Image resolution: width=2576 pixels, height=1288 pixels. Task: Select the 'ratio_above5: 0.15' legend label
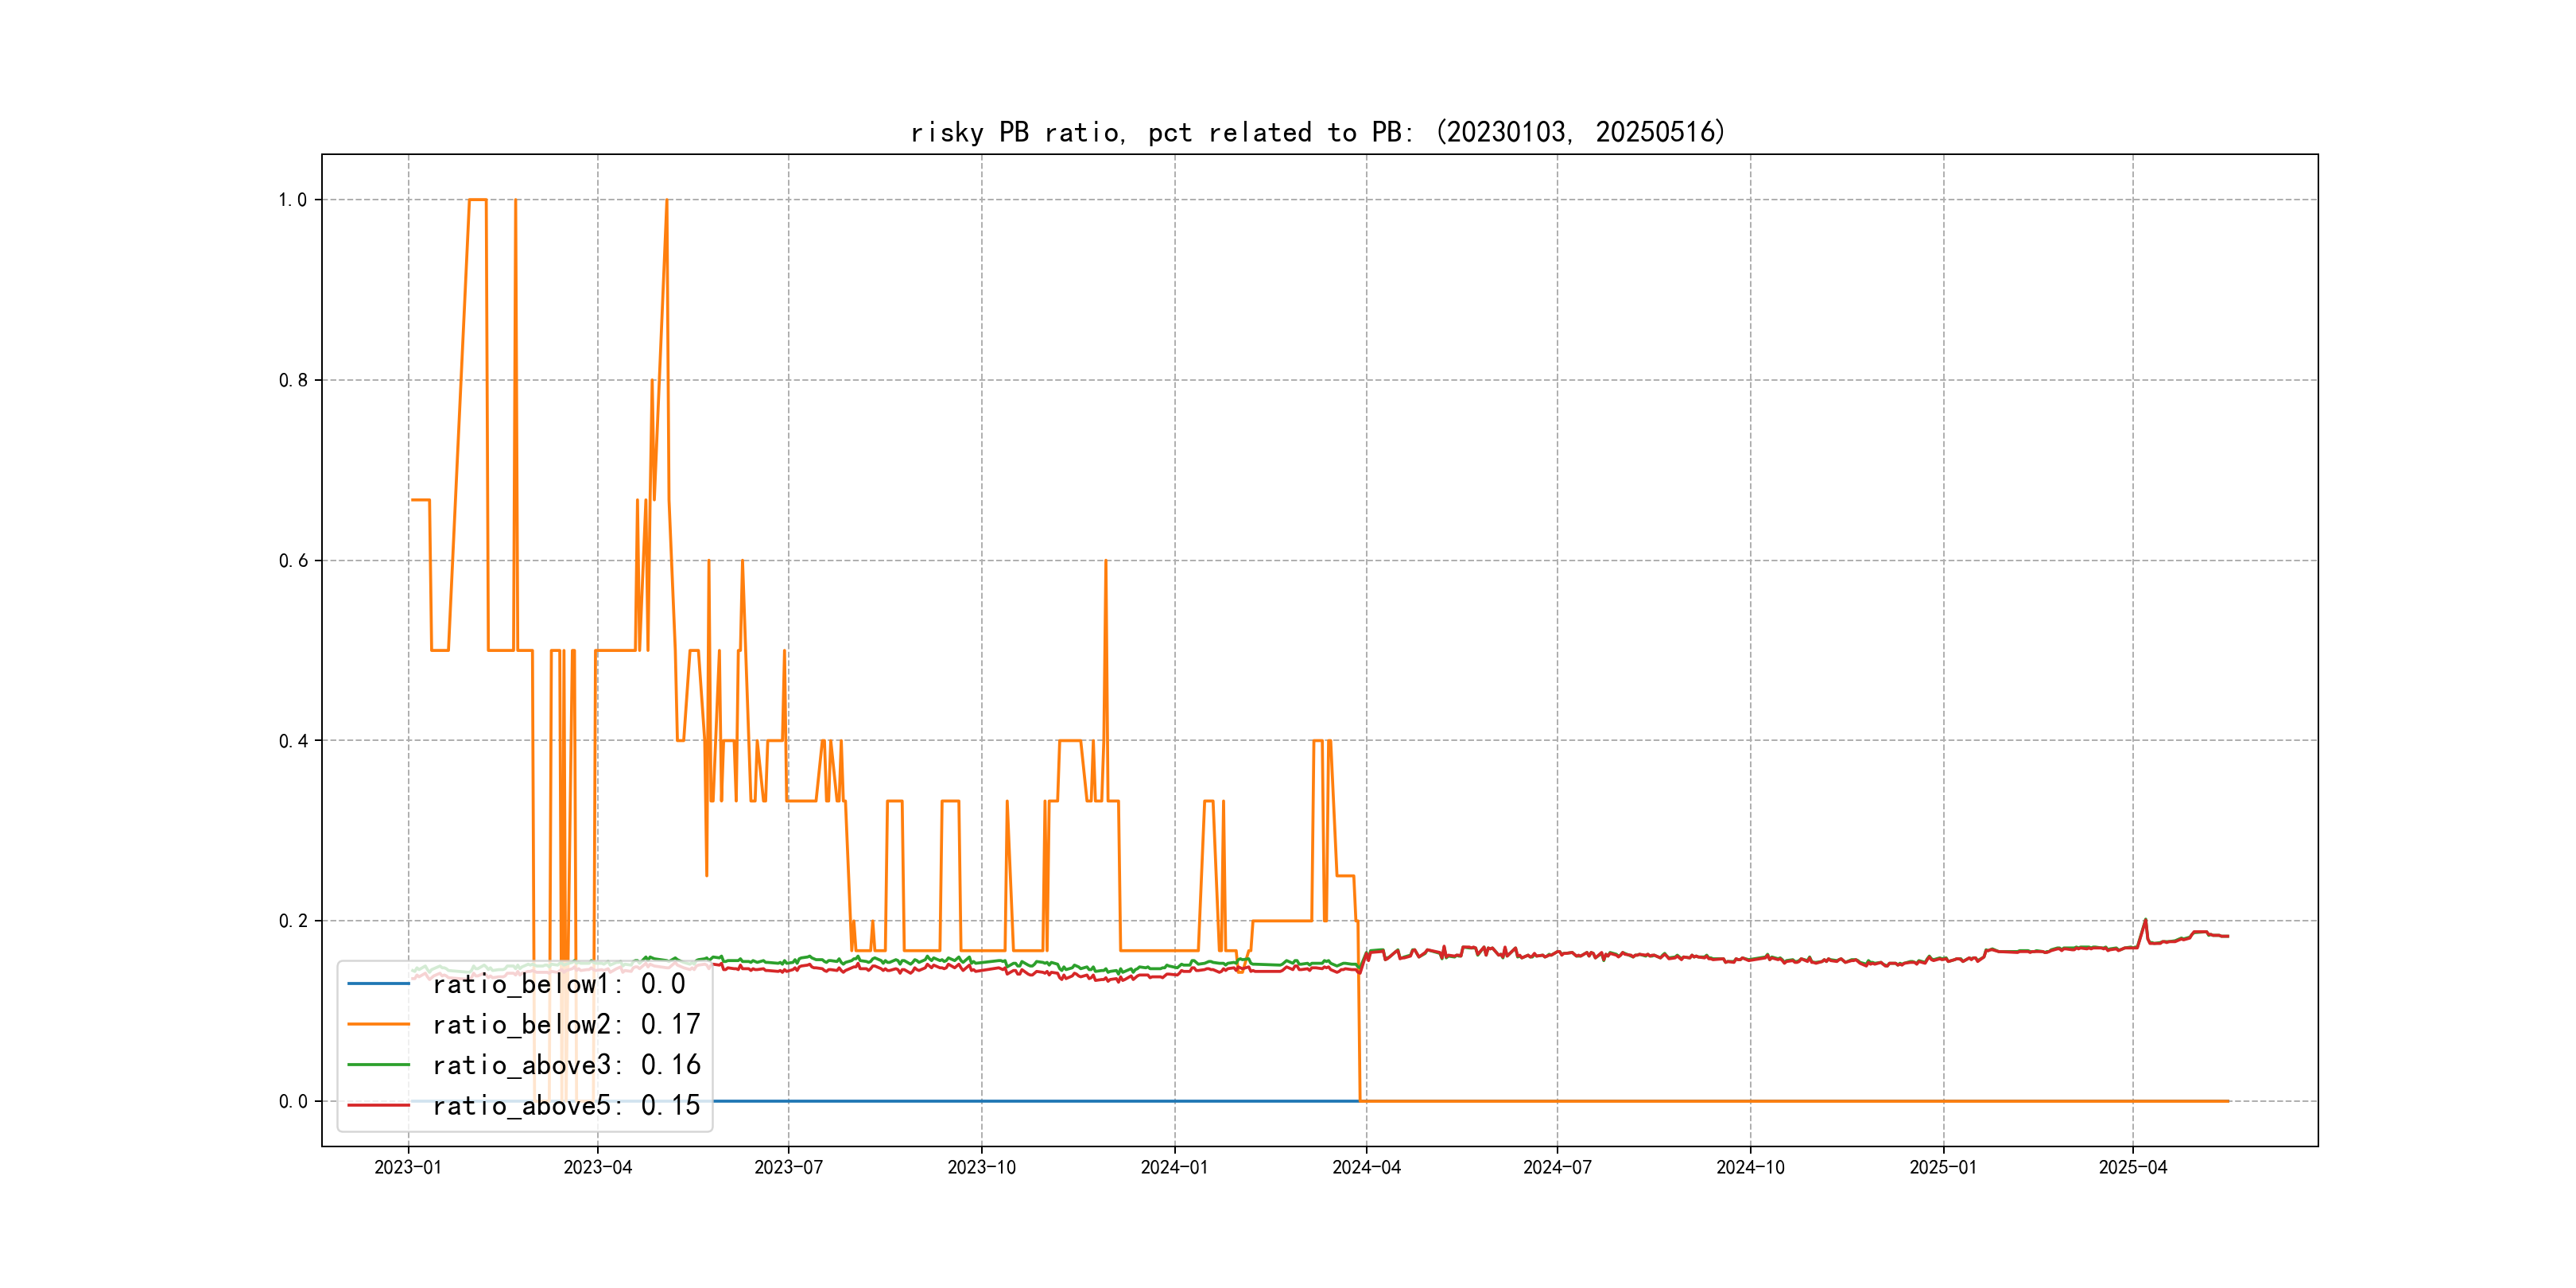(x=566, y=1105)
